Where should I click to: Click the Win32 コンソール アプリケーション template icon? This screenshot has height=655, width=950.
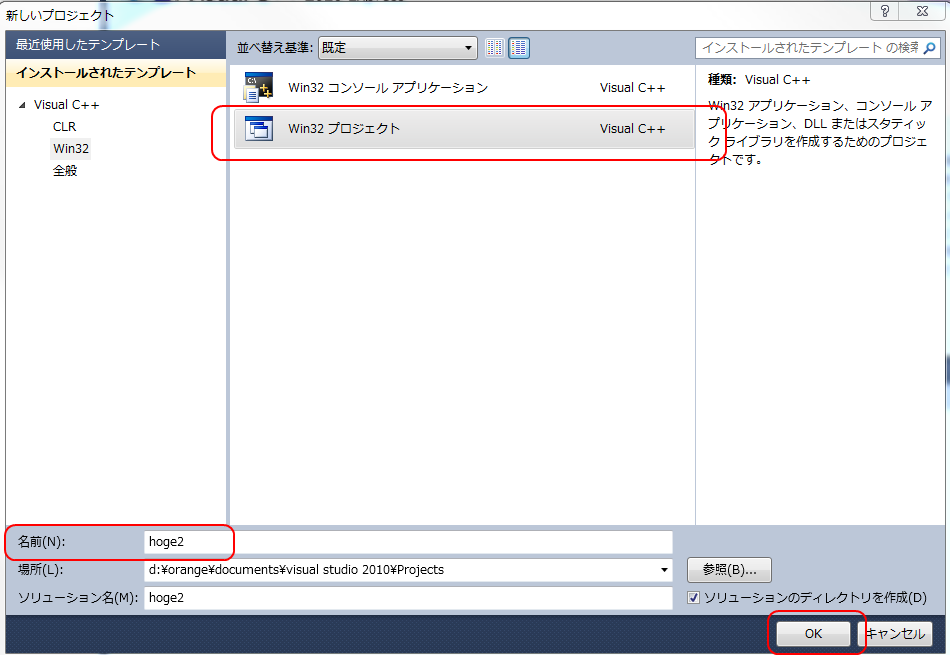pos(259,88)
